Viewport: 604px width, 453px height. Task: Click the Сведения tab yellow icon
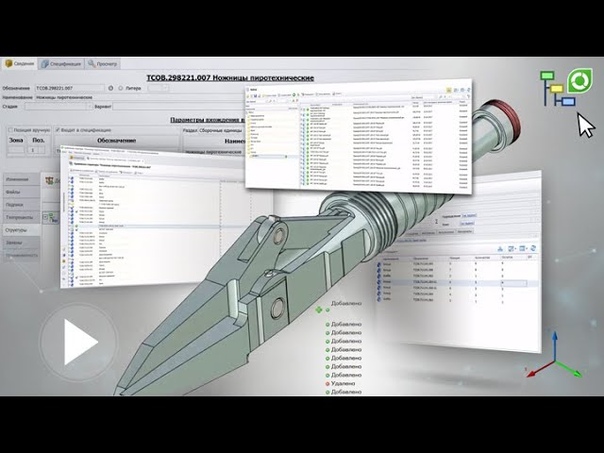pos(8,64)
